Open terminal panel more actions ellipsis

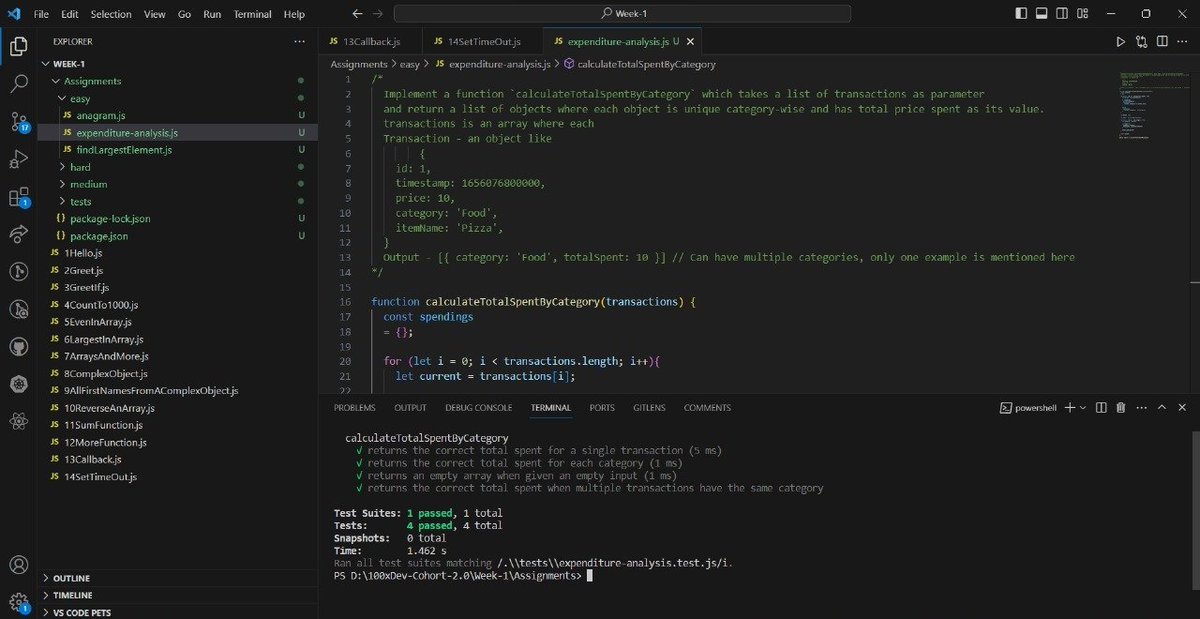coord(1141,408)
